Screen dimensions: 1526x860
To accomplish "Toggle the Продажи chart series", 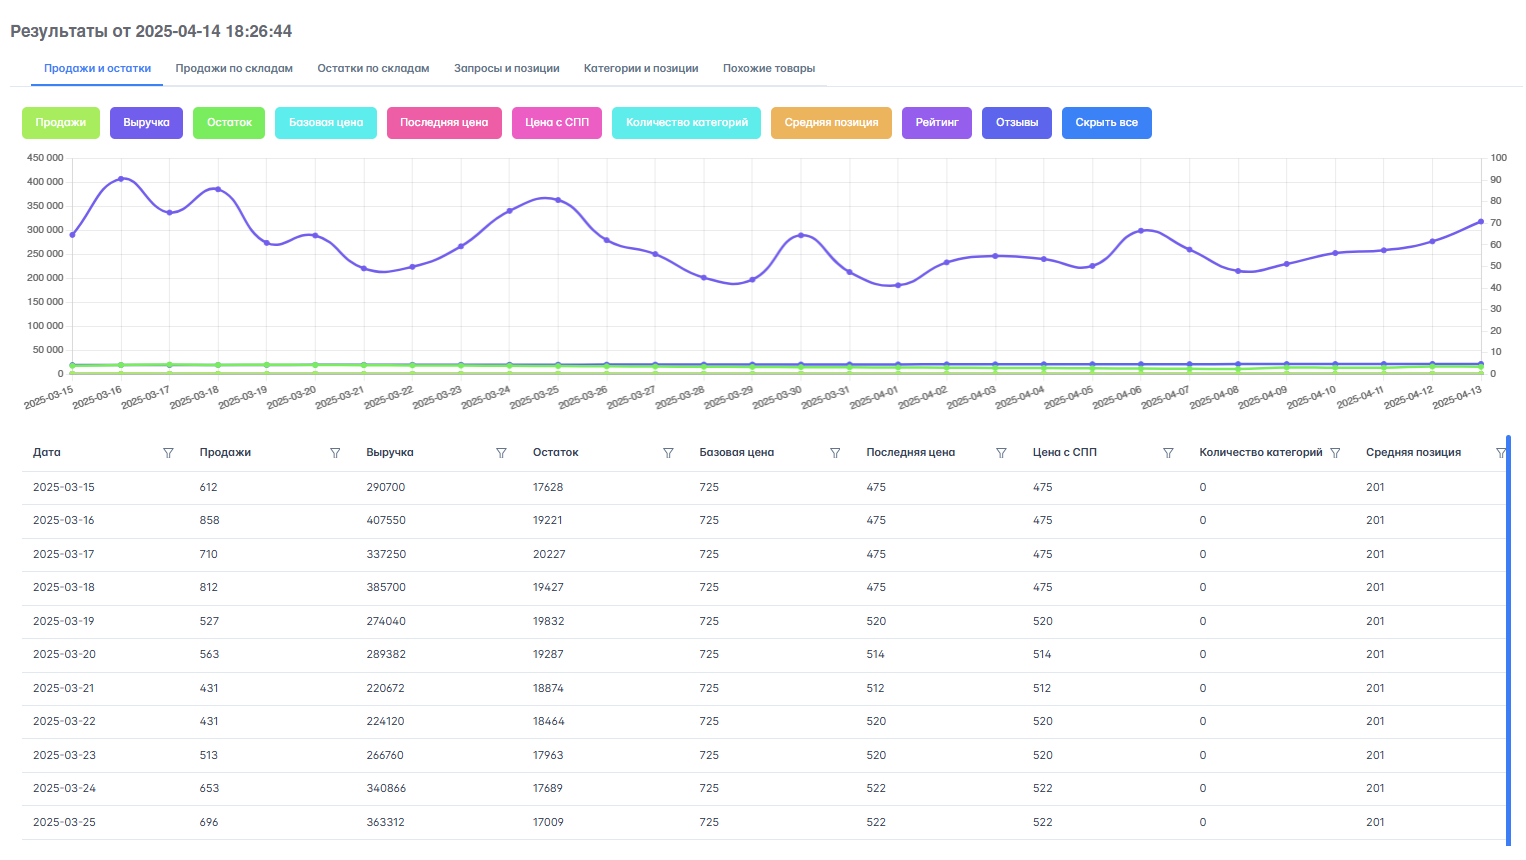I will pos(61,123).
